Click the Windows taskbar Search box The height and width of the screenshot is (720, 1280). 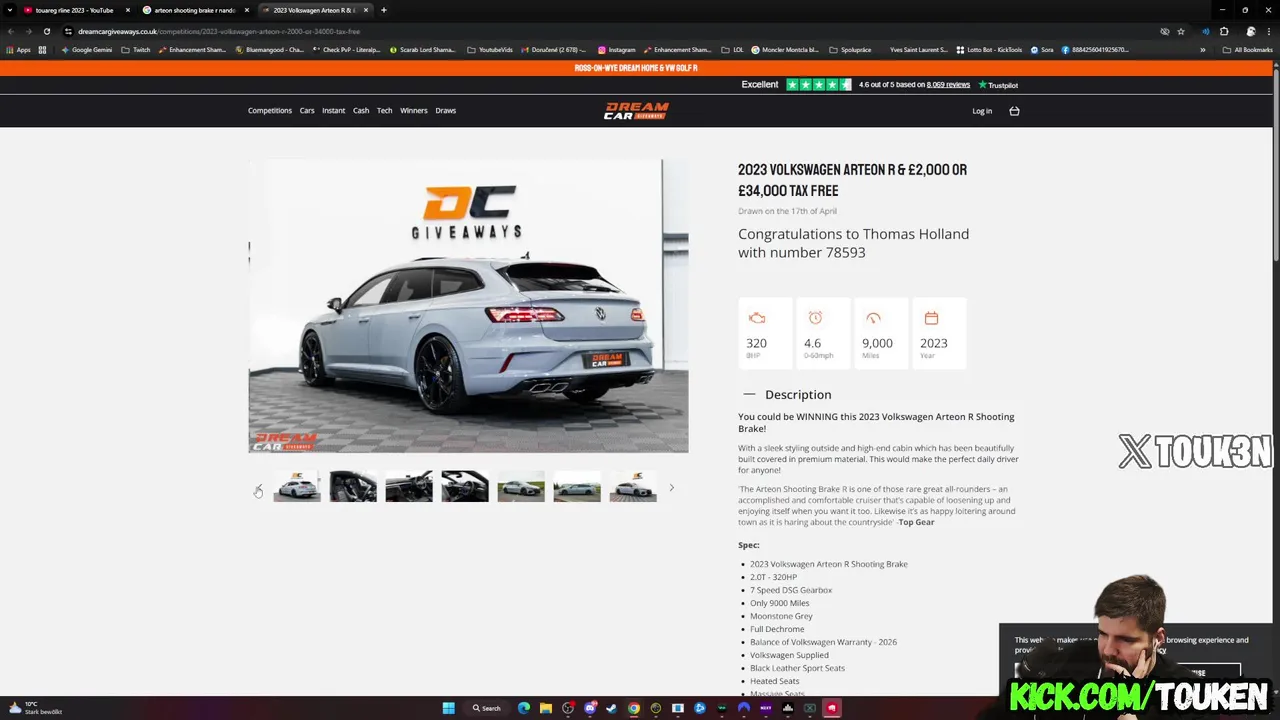[x=487, y=708]
